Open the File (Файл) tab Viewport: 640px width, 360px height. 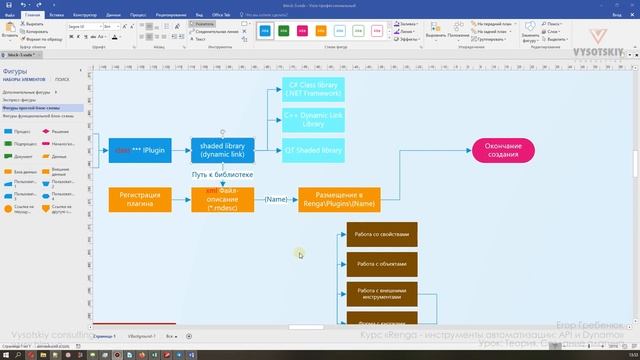10,15
